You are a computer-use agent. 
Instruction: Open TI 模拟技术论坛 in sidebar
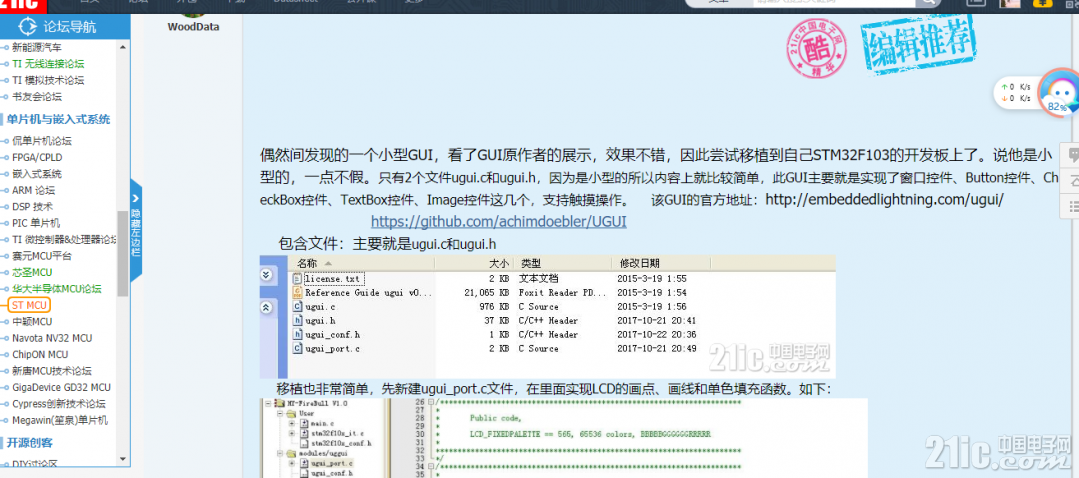click(x=48, y=80)
